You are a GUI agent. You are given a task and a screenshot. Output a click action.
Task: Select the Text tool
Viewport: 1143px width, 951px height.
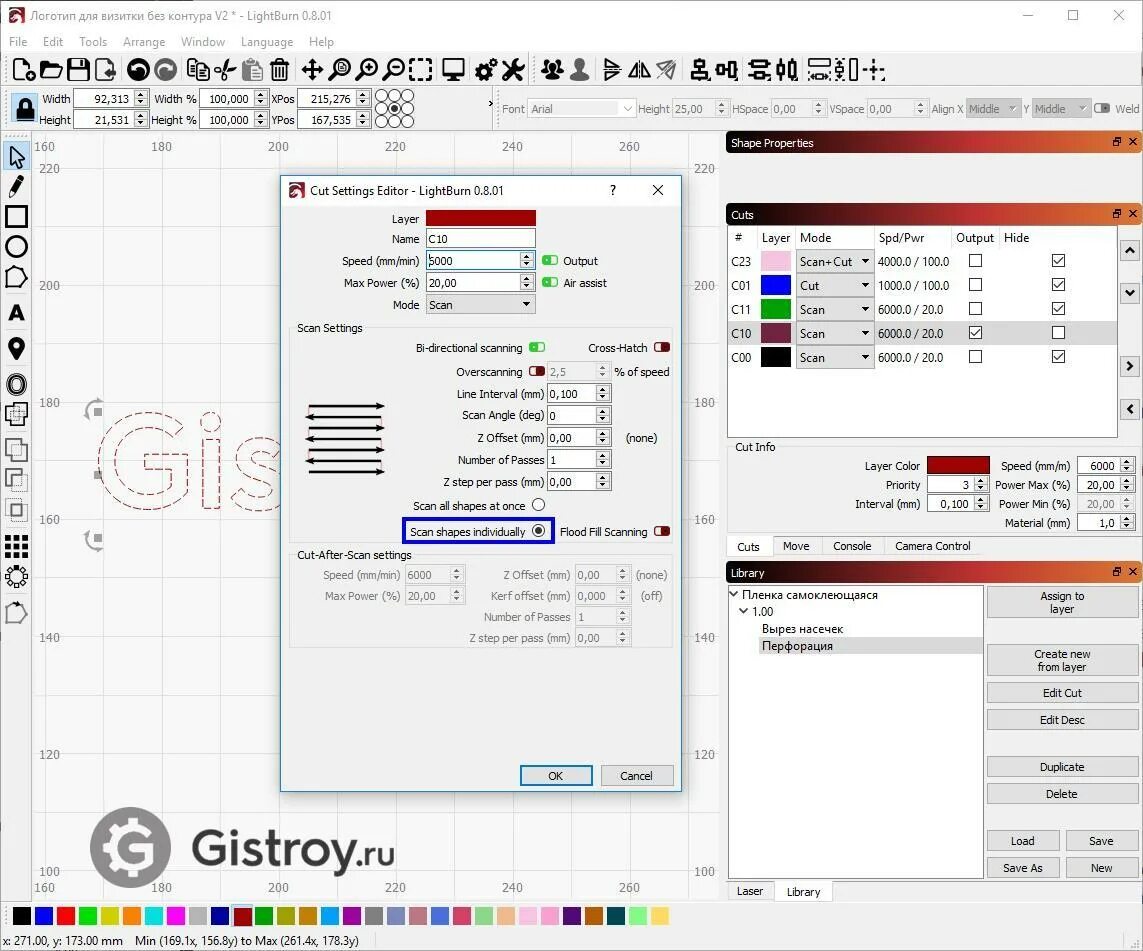click(17, 313)
